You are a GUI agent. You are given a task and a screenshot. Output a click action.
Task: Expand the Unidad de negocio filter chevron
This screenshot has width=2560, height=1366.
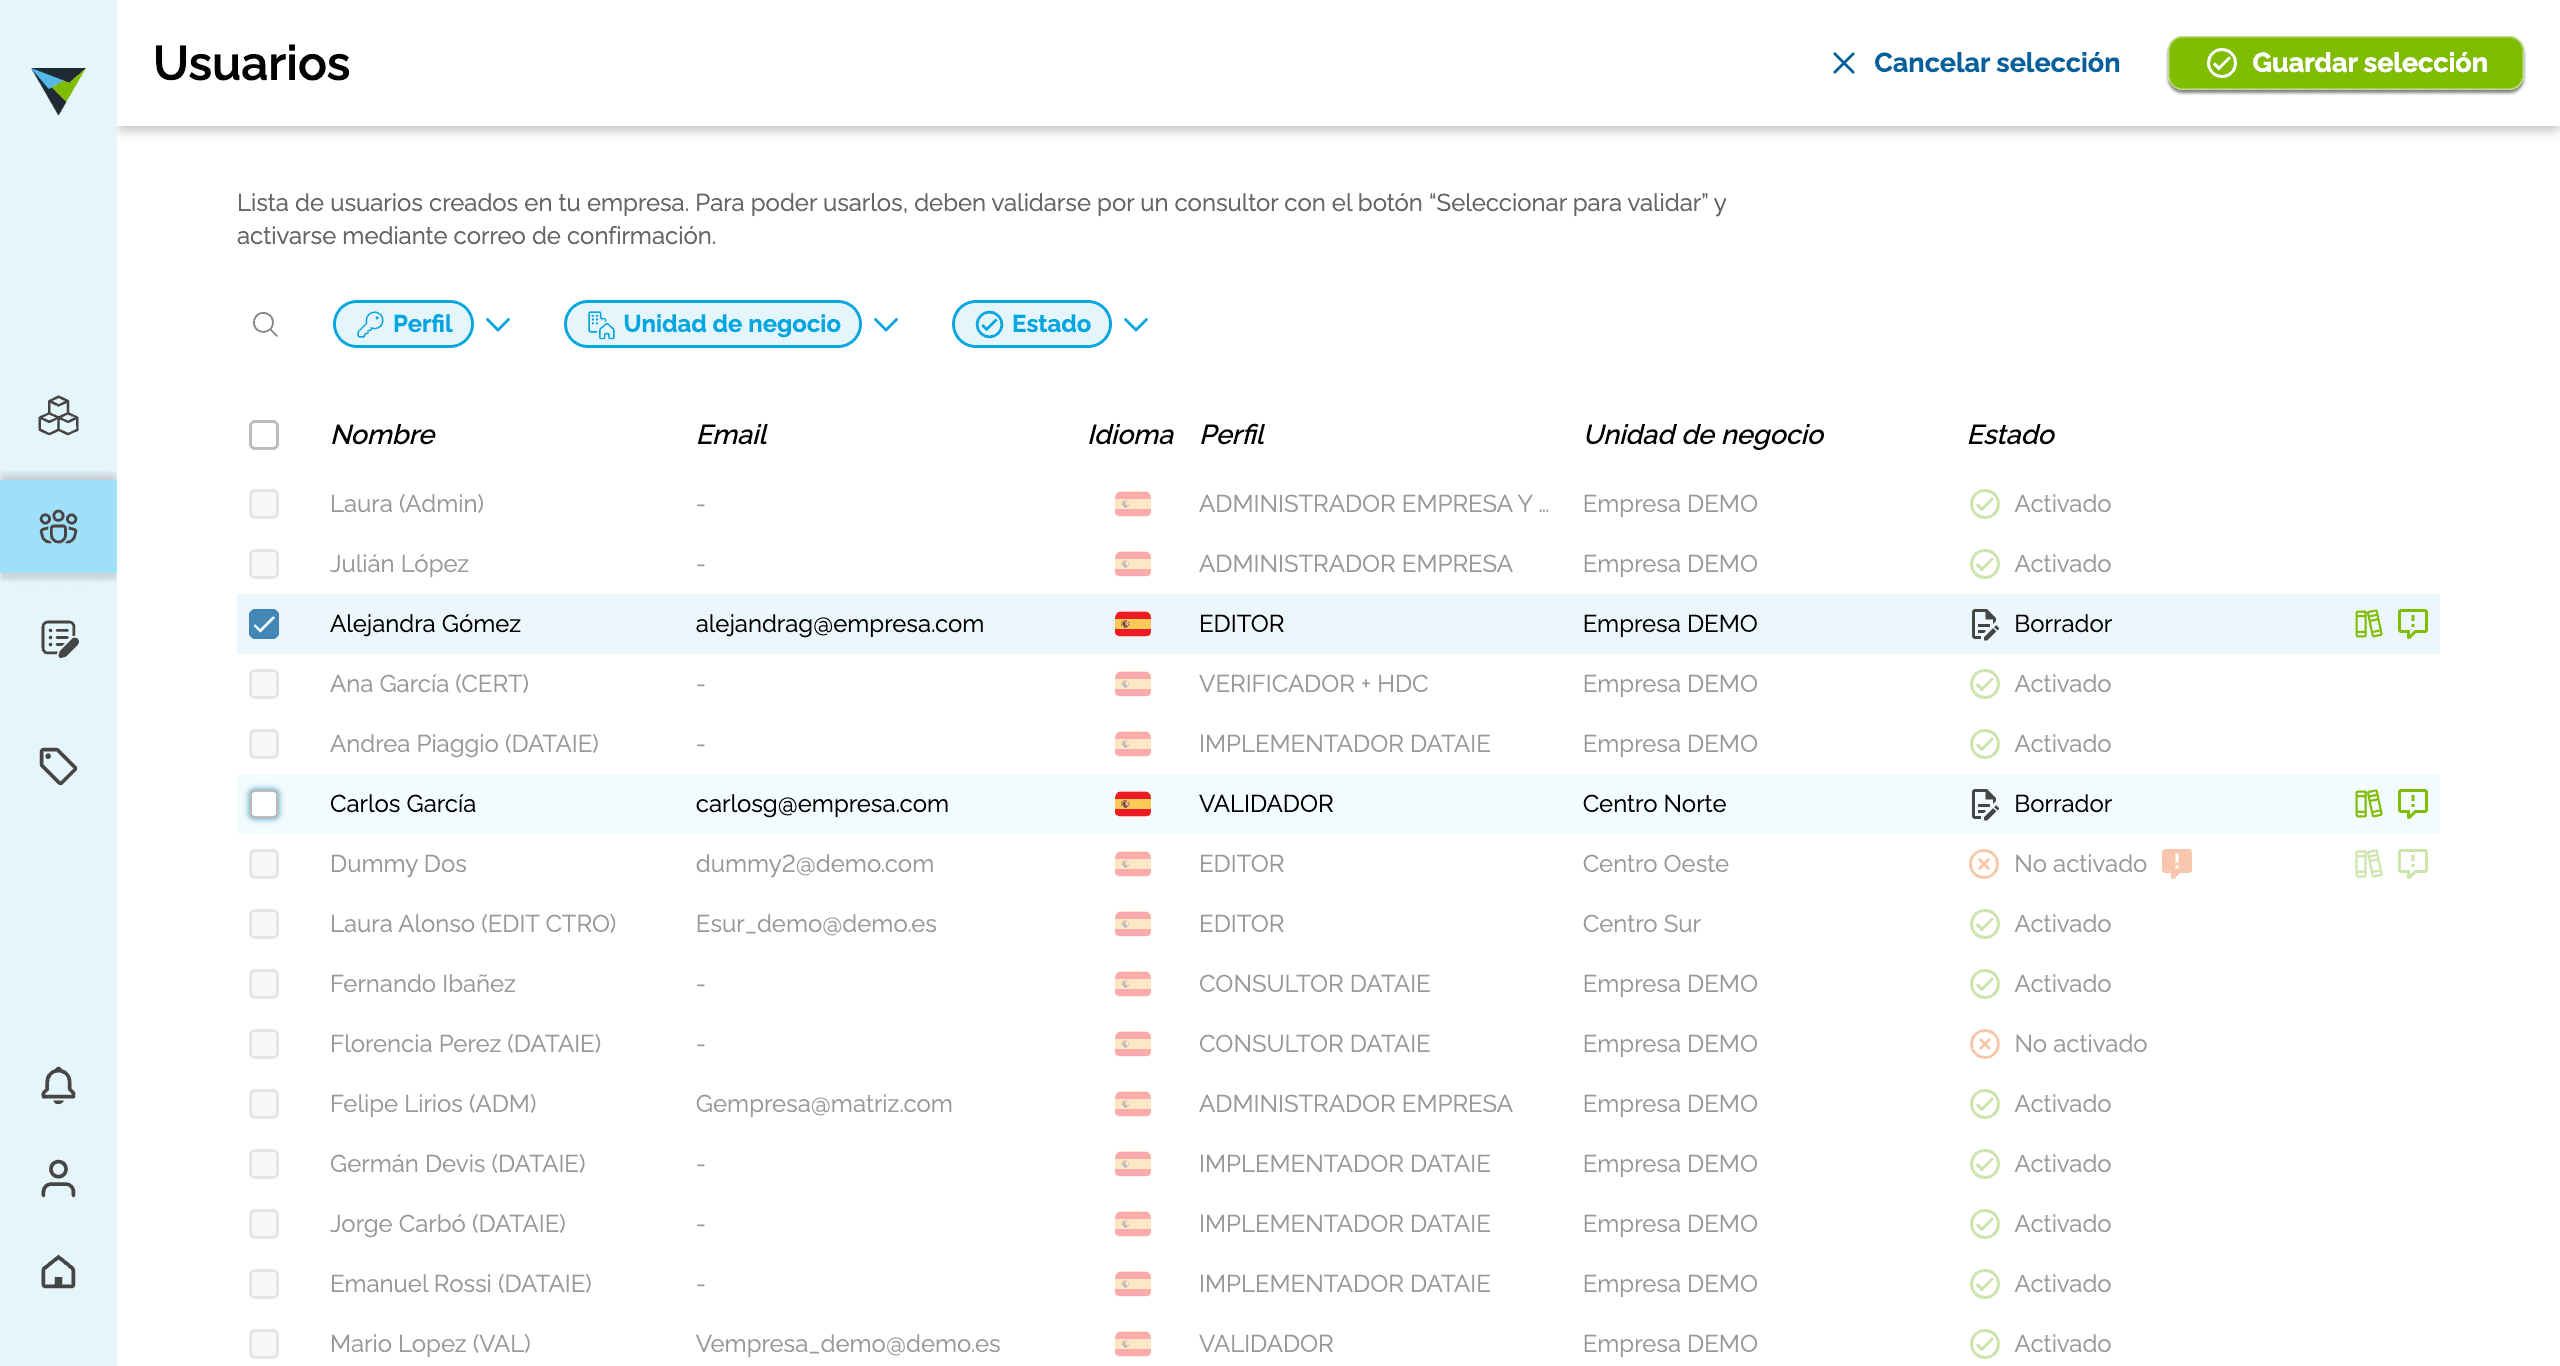tap(886, 324)
